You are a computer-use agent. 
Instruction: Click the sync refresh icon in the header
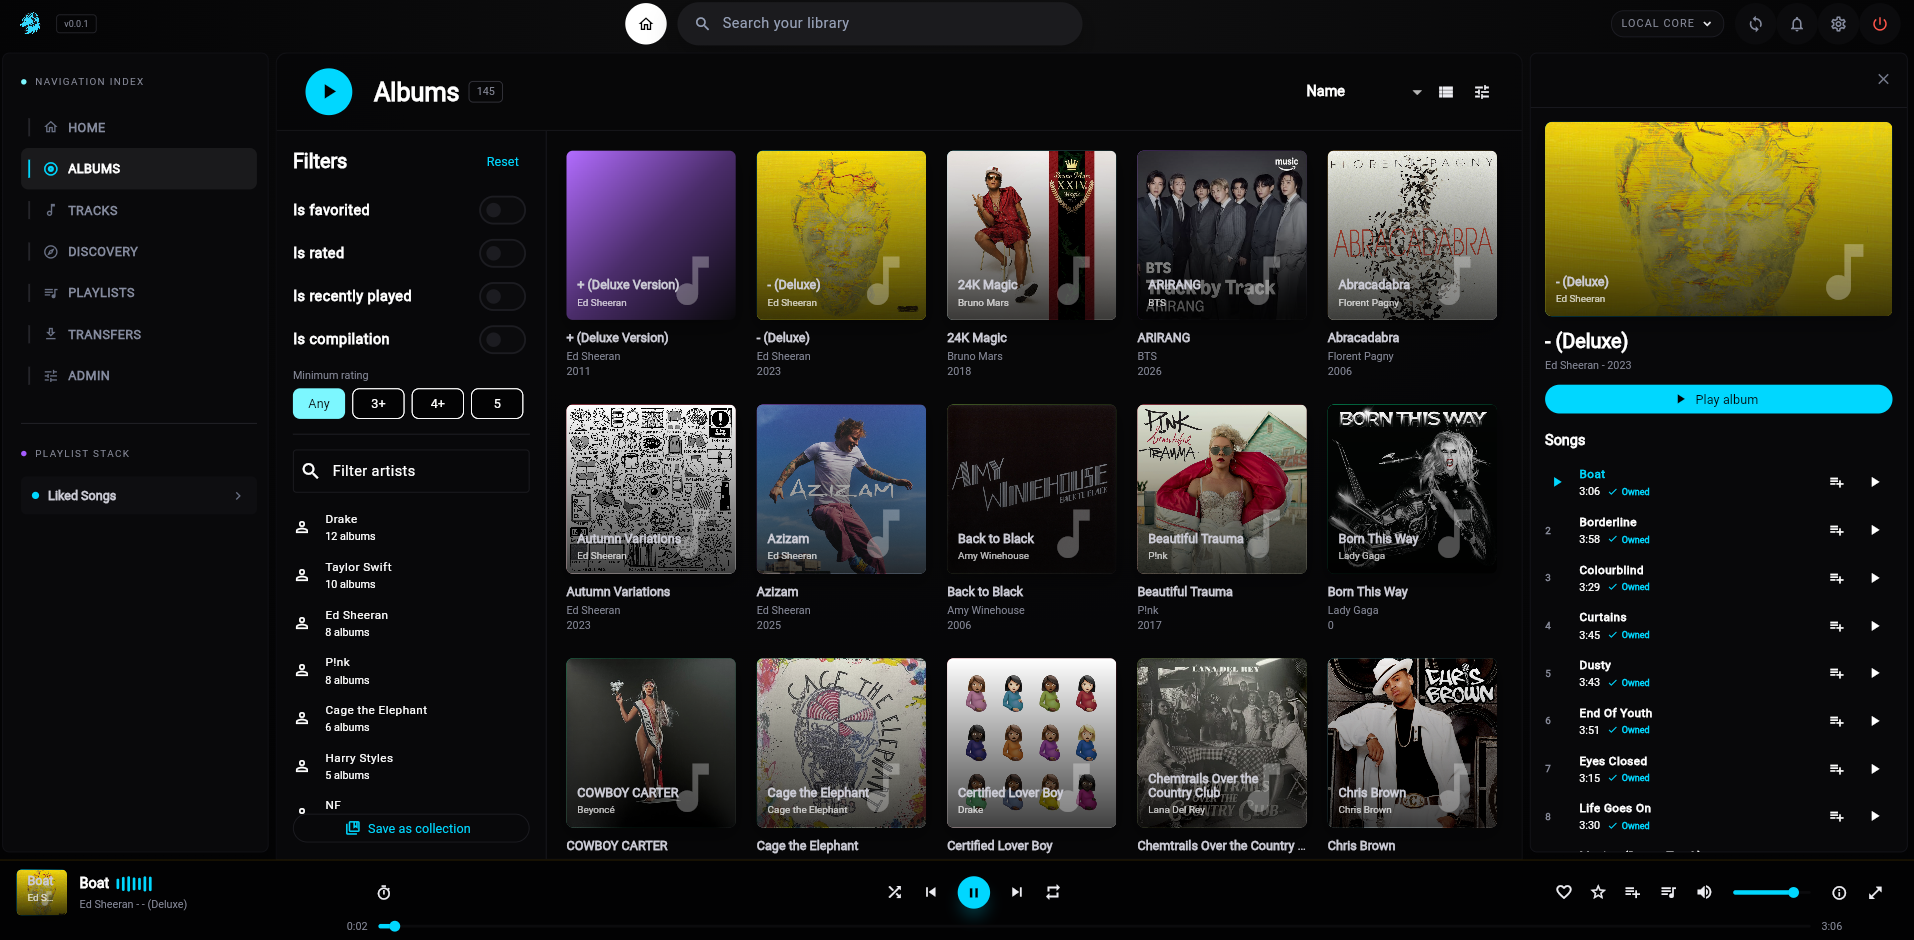(1755, 24)
